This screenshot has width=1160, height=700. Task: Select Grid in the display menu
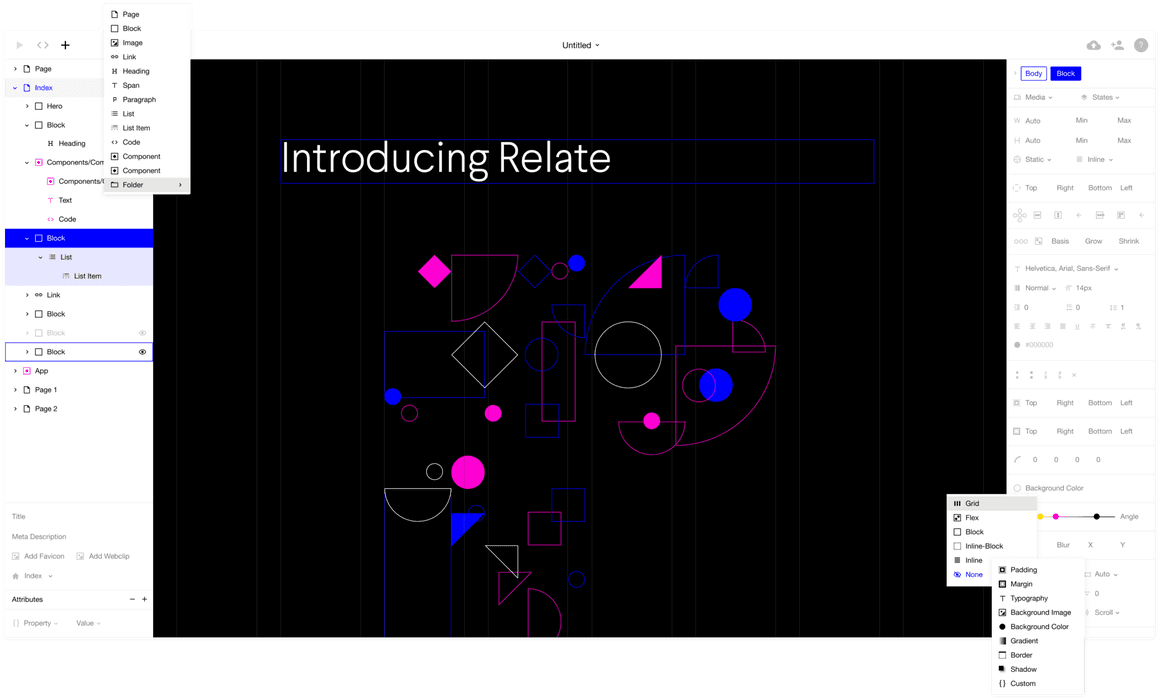click(x=991, y=503)
